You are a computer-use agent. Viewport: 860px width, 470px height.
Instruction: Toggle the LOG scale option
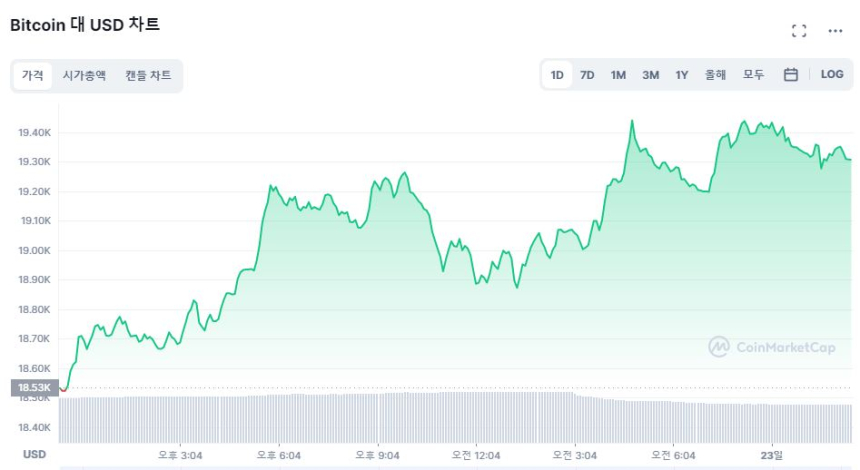coord(832,75)
